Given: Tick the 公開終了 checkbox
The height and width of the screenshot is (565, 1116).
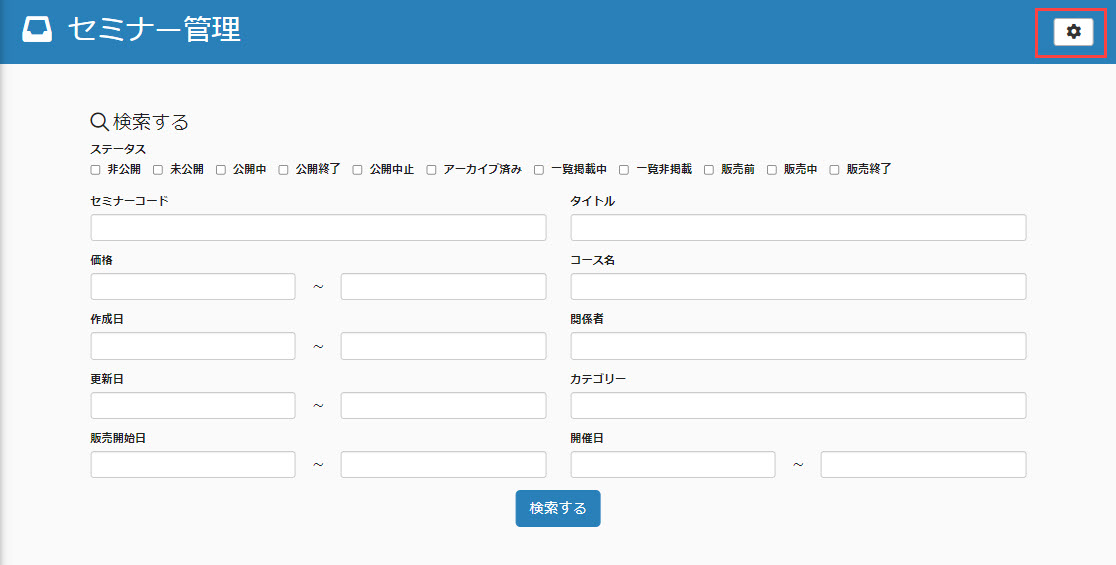Looking at the screenshot, I should [284, 170].
